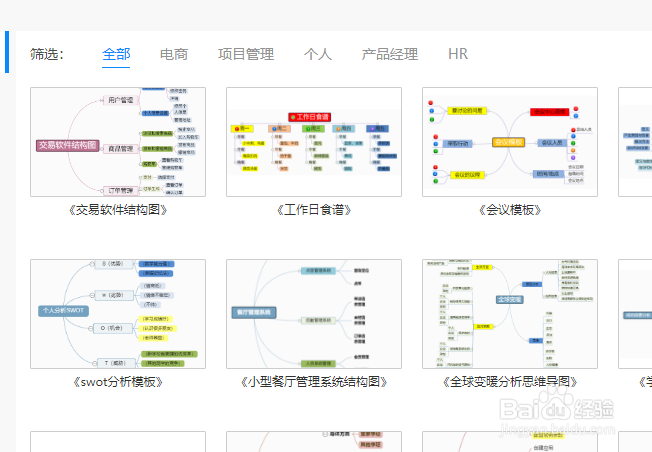Open the swot分析模板 thumbnail preview
652x452 pixels.
(x=118, y=314)
